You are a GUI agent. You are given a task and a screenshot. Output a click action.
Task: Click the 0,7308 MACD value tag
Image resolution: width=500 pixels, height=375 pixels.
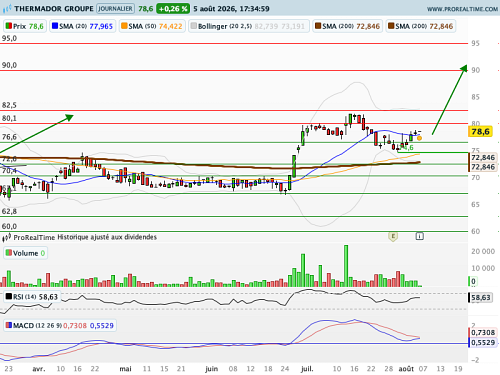(x=483, y=332)
